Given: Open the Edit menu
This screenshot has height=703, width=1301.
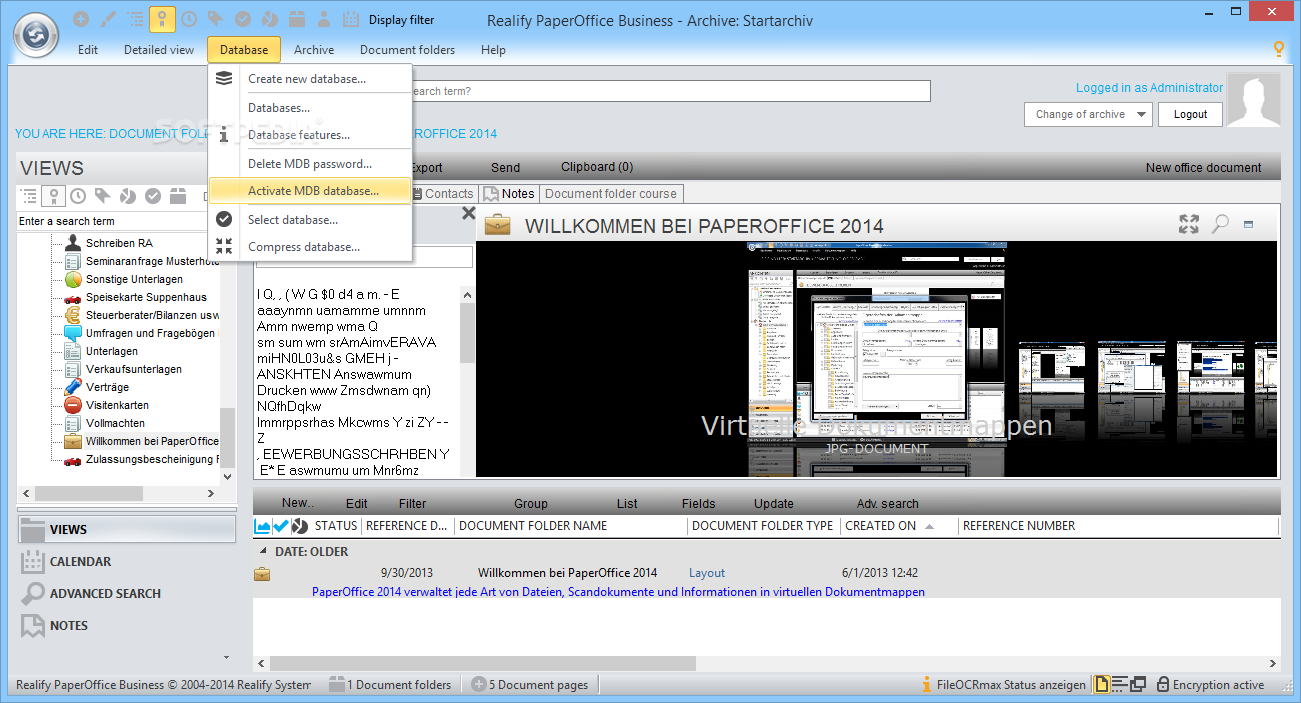Looking at the screenshot, I should pos(88,49).
